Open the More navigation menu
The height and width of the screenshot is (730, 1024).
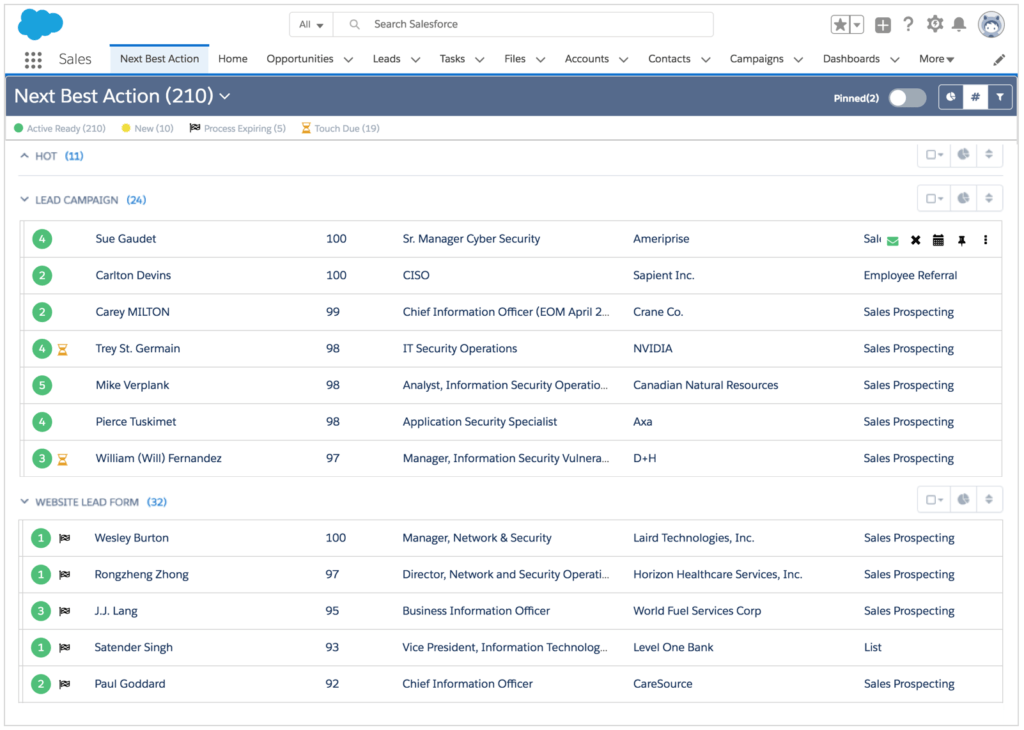[x=936, y=59]
